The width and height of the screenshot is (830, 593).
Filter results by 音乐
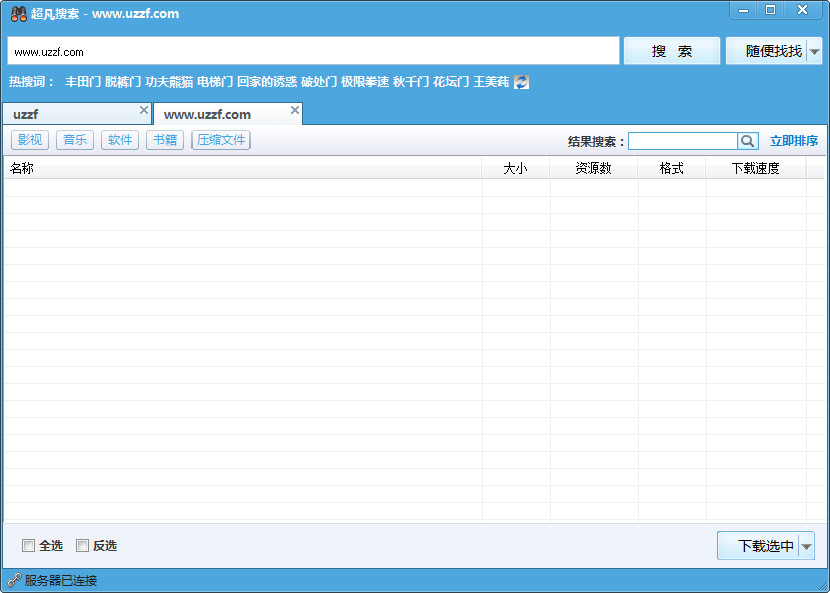tap(75, 140)
